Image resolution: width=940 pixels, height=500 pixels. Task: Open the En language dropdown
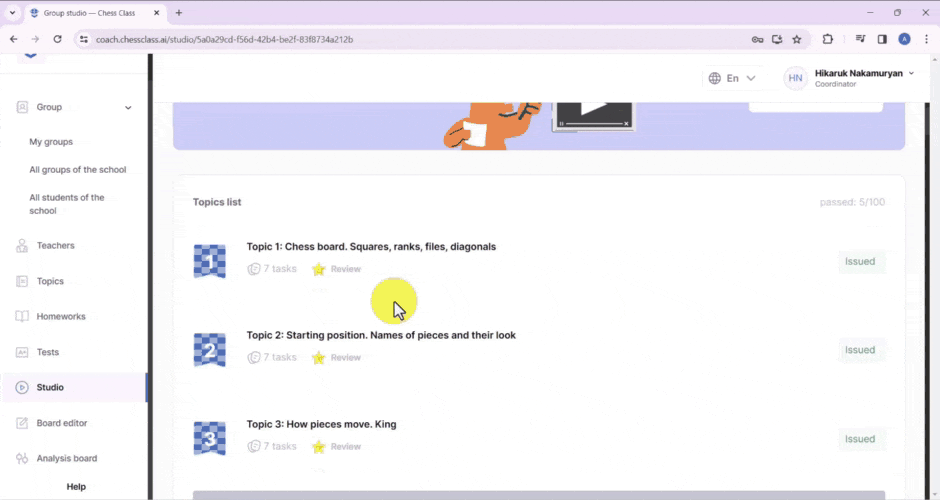732,79
